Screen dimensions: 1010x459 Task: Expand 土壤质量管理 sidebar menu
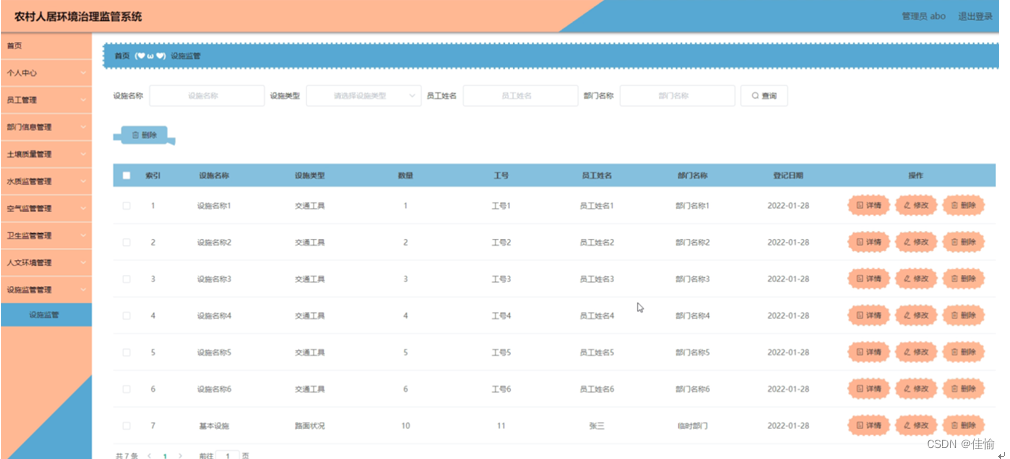click(x=46, y=155)
